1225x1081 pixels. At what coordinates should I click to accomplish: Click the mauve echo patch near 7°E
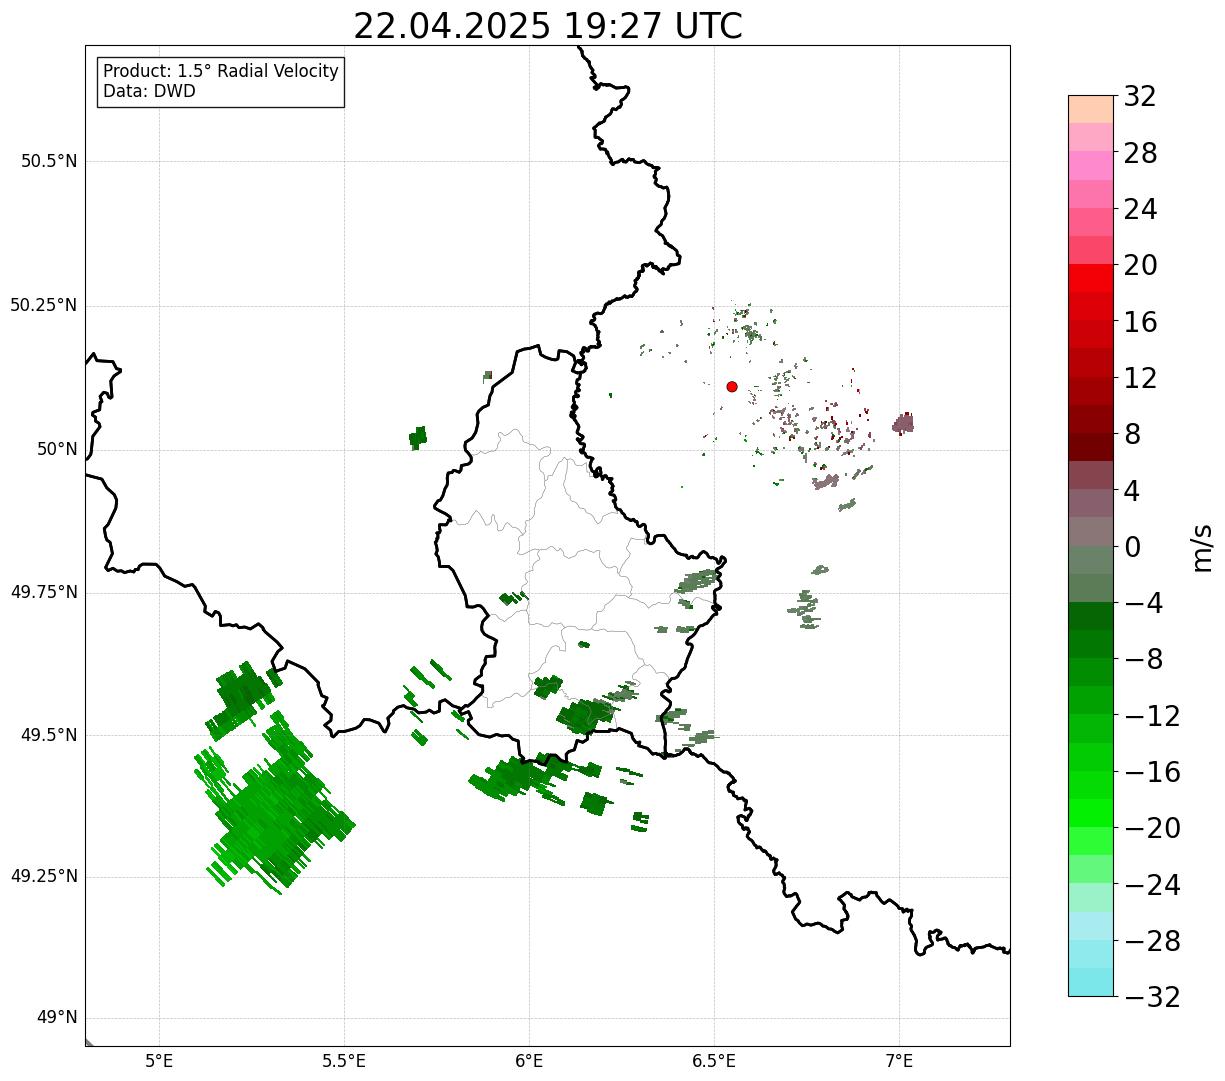point(903,423)
